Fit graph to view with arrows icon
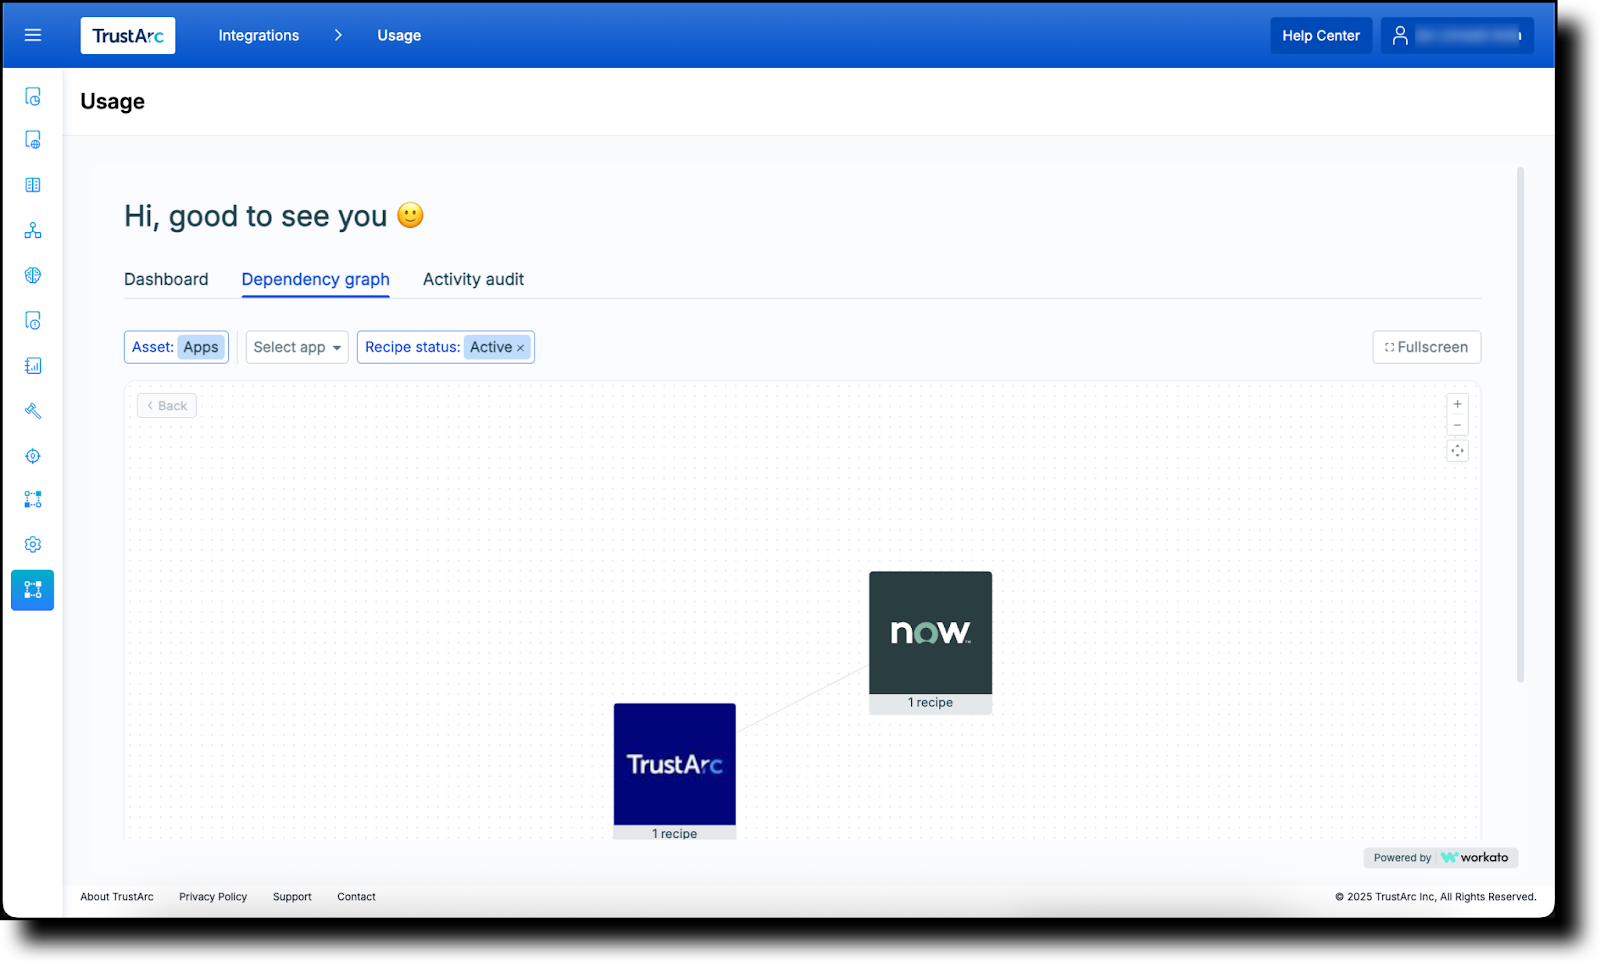Screen dimensions: 1600x963 [1457, 451]
